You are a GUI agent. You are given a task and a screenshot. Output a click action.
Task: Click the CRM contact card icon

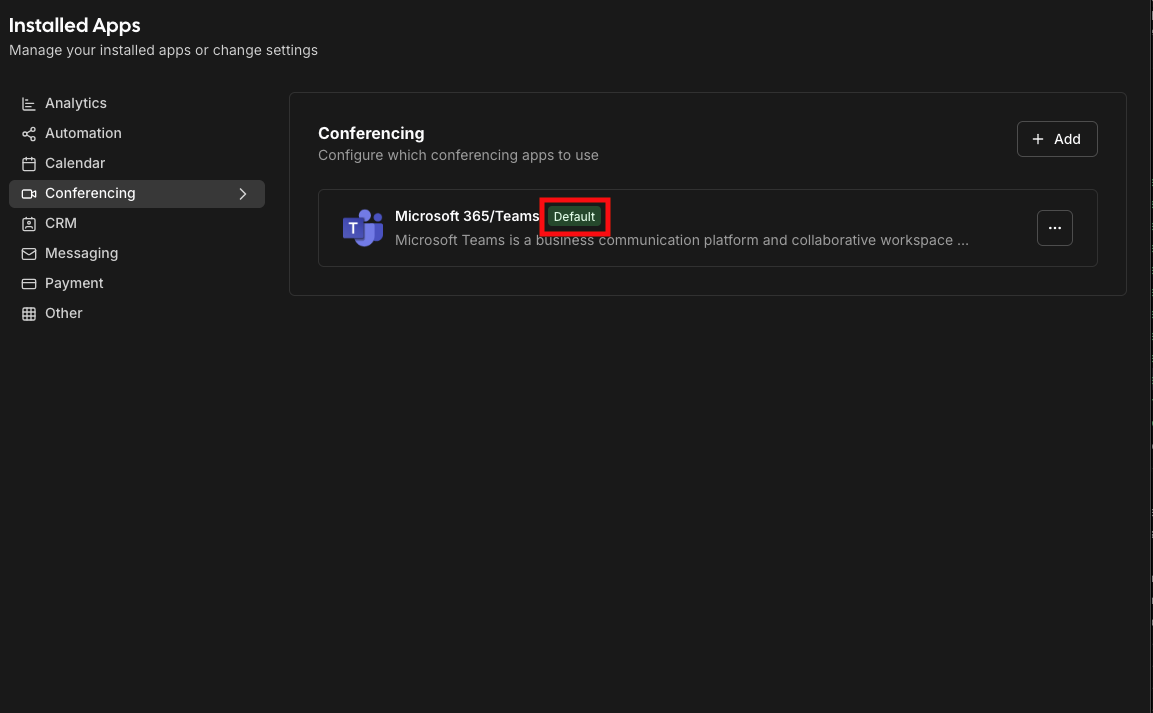(x=29, y=224)
